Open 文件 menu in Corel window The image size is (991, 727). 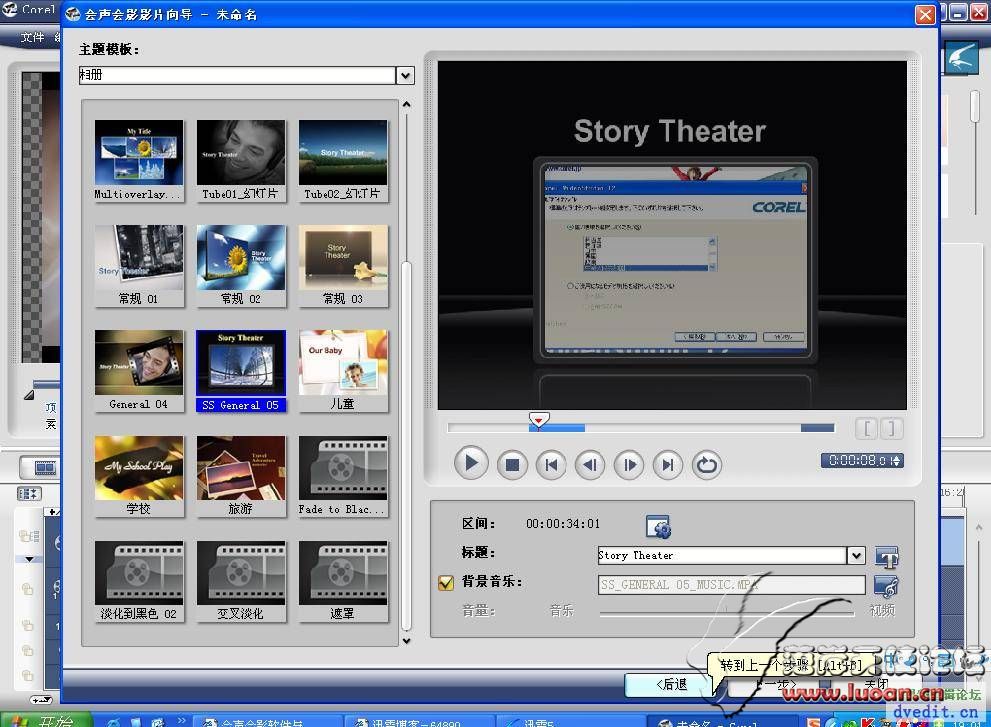pos(32,37)
